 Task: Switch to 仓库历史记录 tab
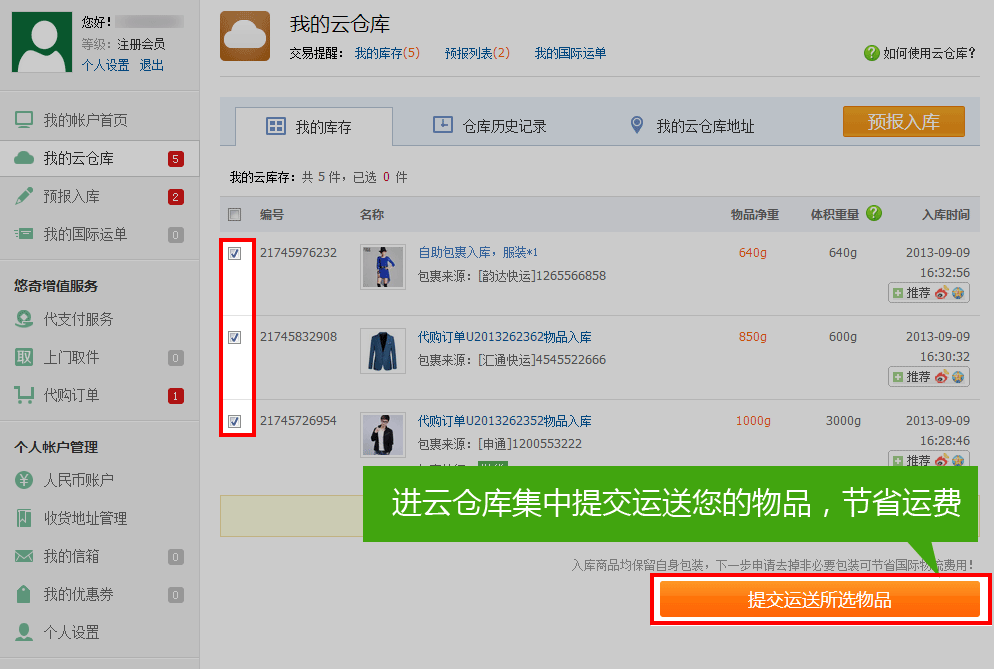click(x=489, y=126)
